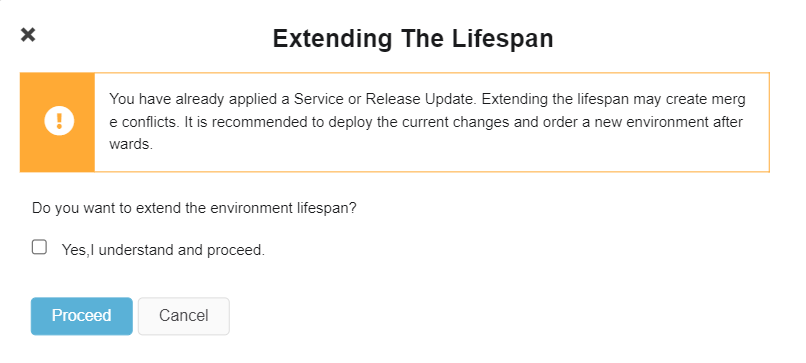This screenshot has height=363, width=806.
Task: Tick the understand and proceed checkbox
Action: pos(39,247)
